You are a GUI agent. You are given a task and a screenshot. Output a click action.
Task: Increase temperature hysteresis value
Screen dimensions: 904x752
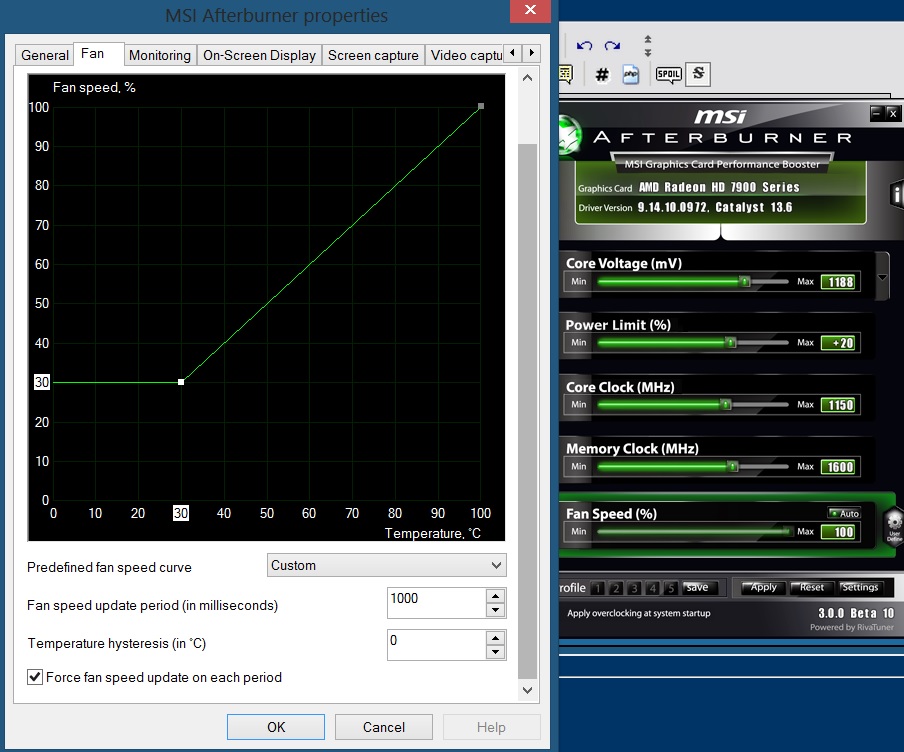tap(495, 638)
